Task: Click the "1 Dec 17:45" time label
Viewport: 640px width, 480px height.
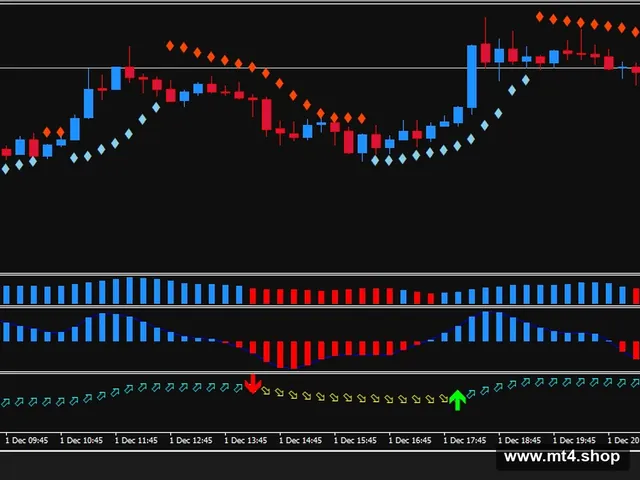Action: pyautogui.click(x=464, y=440)
